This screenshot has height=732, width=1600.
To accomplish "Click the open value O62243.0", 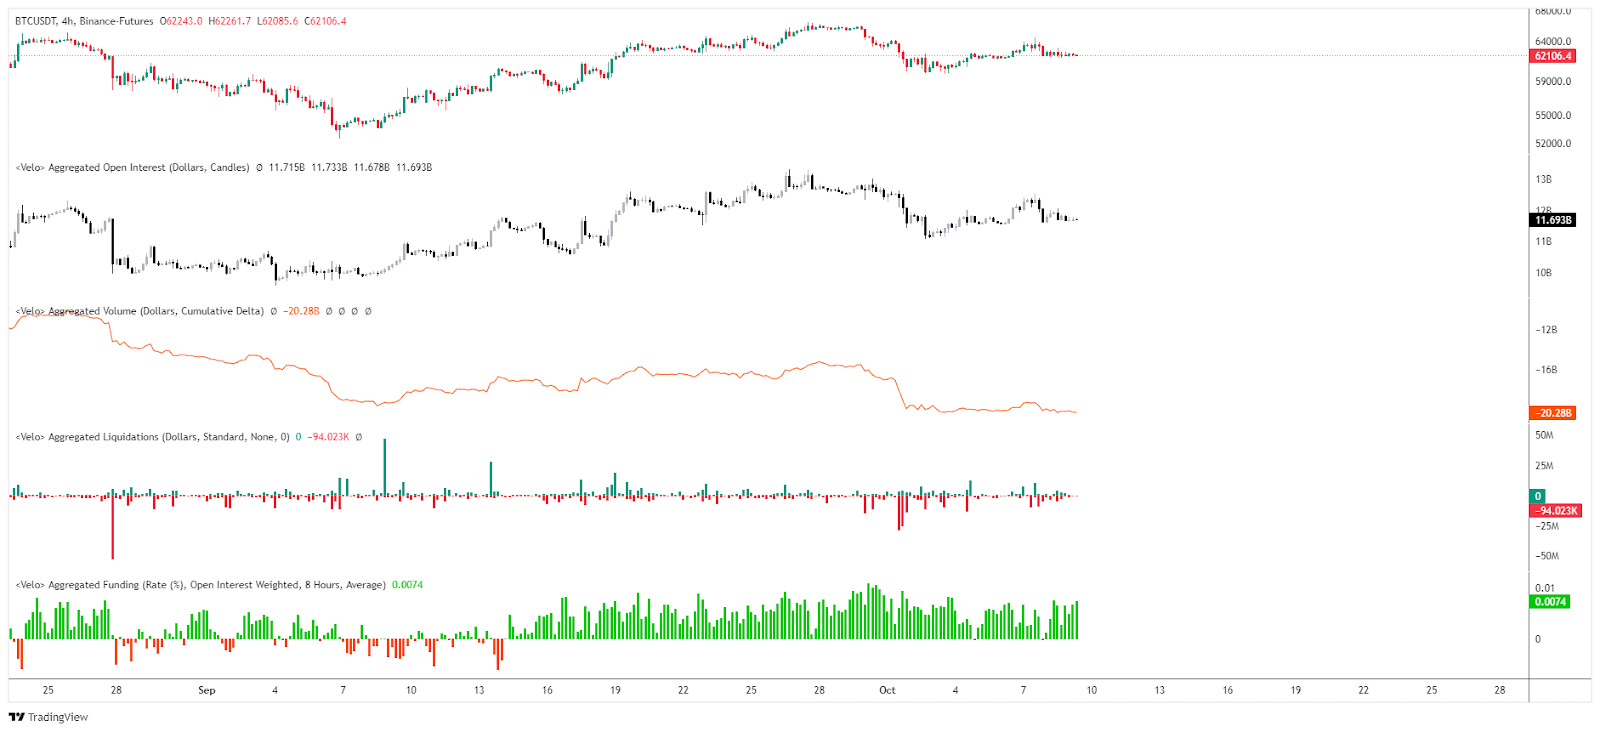I will pos(181,21).
